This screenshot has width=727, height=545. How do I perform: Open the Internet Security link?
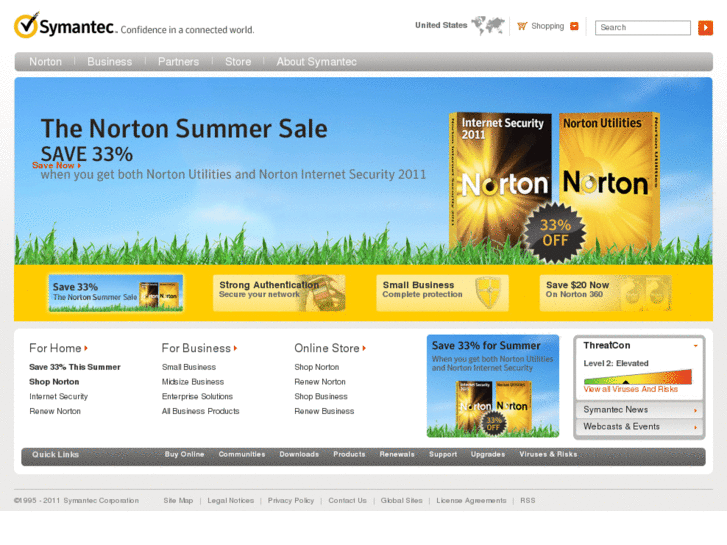coord(58,397)
